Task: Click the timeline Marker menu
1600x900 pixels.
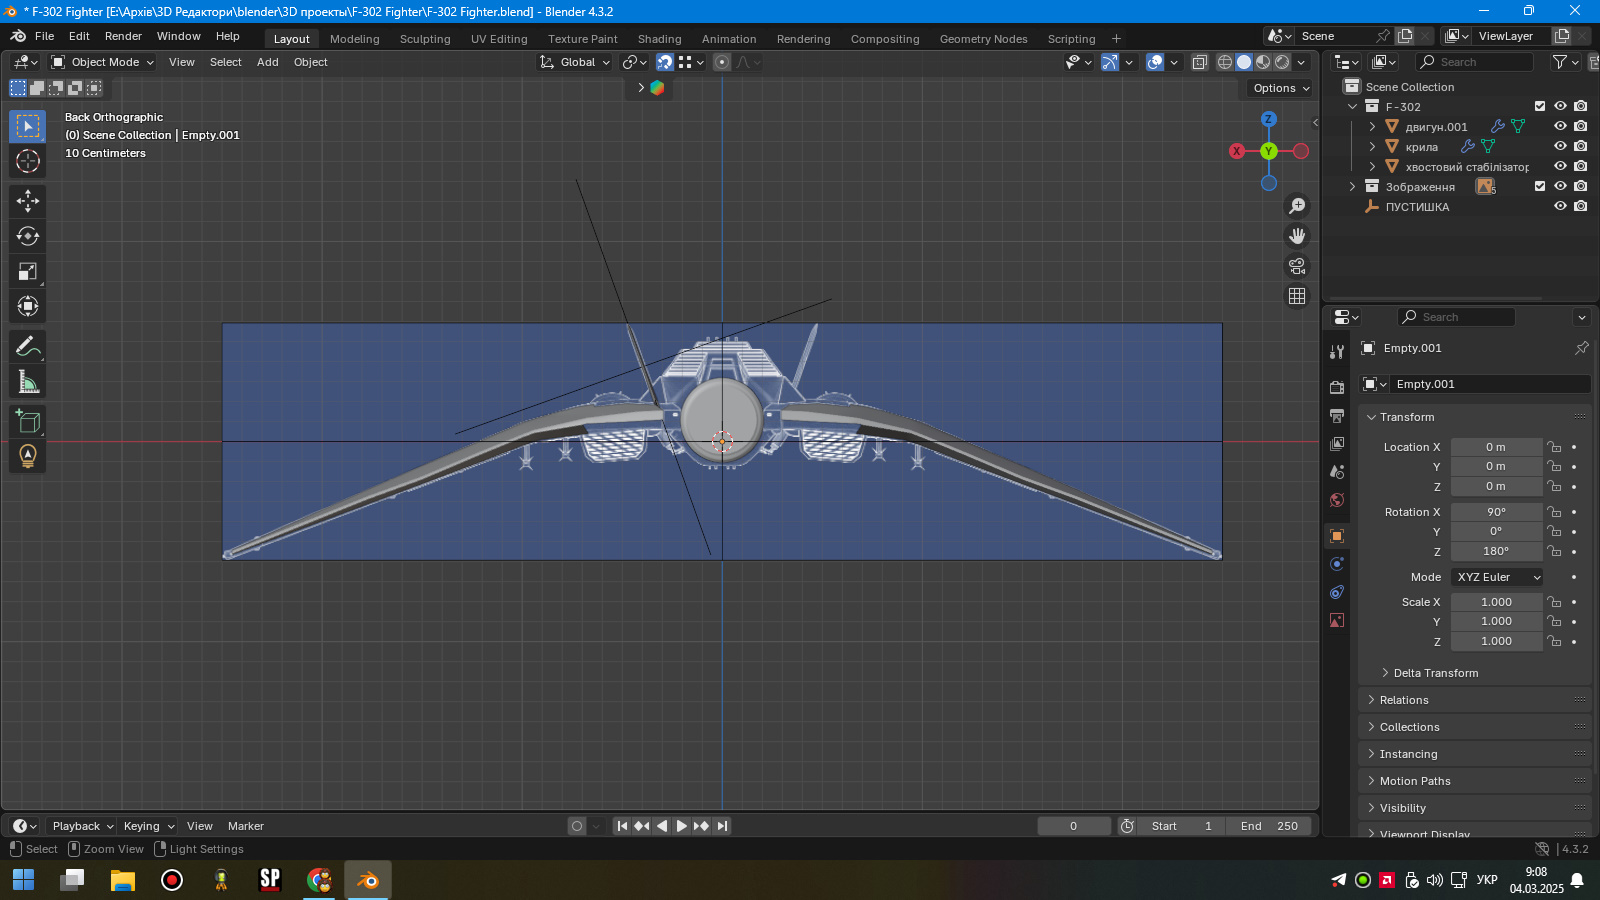Action: pyautogui.click(x=246, y=826)
